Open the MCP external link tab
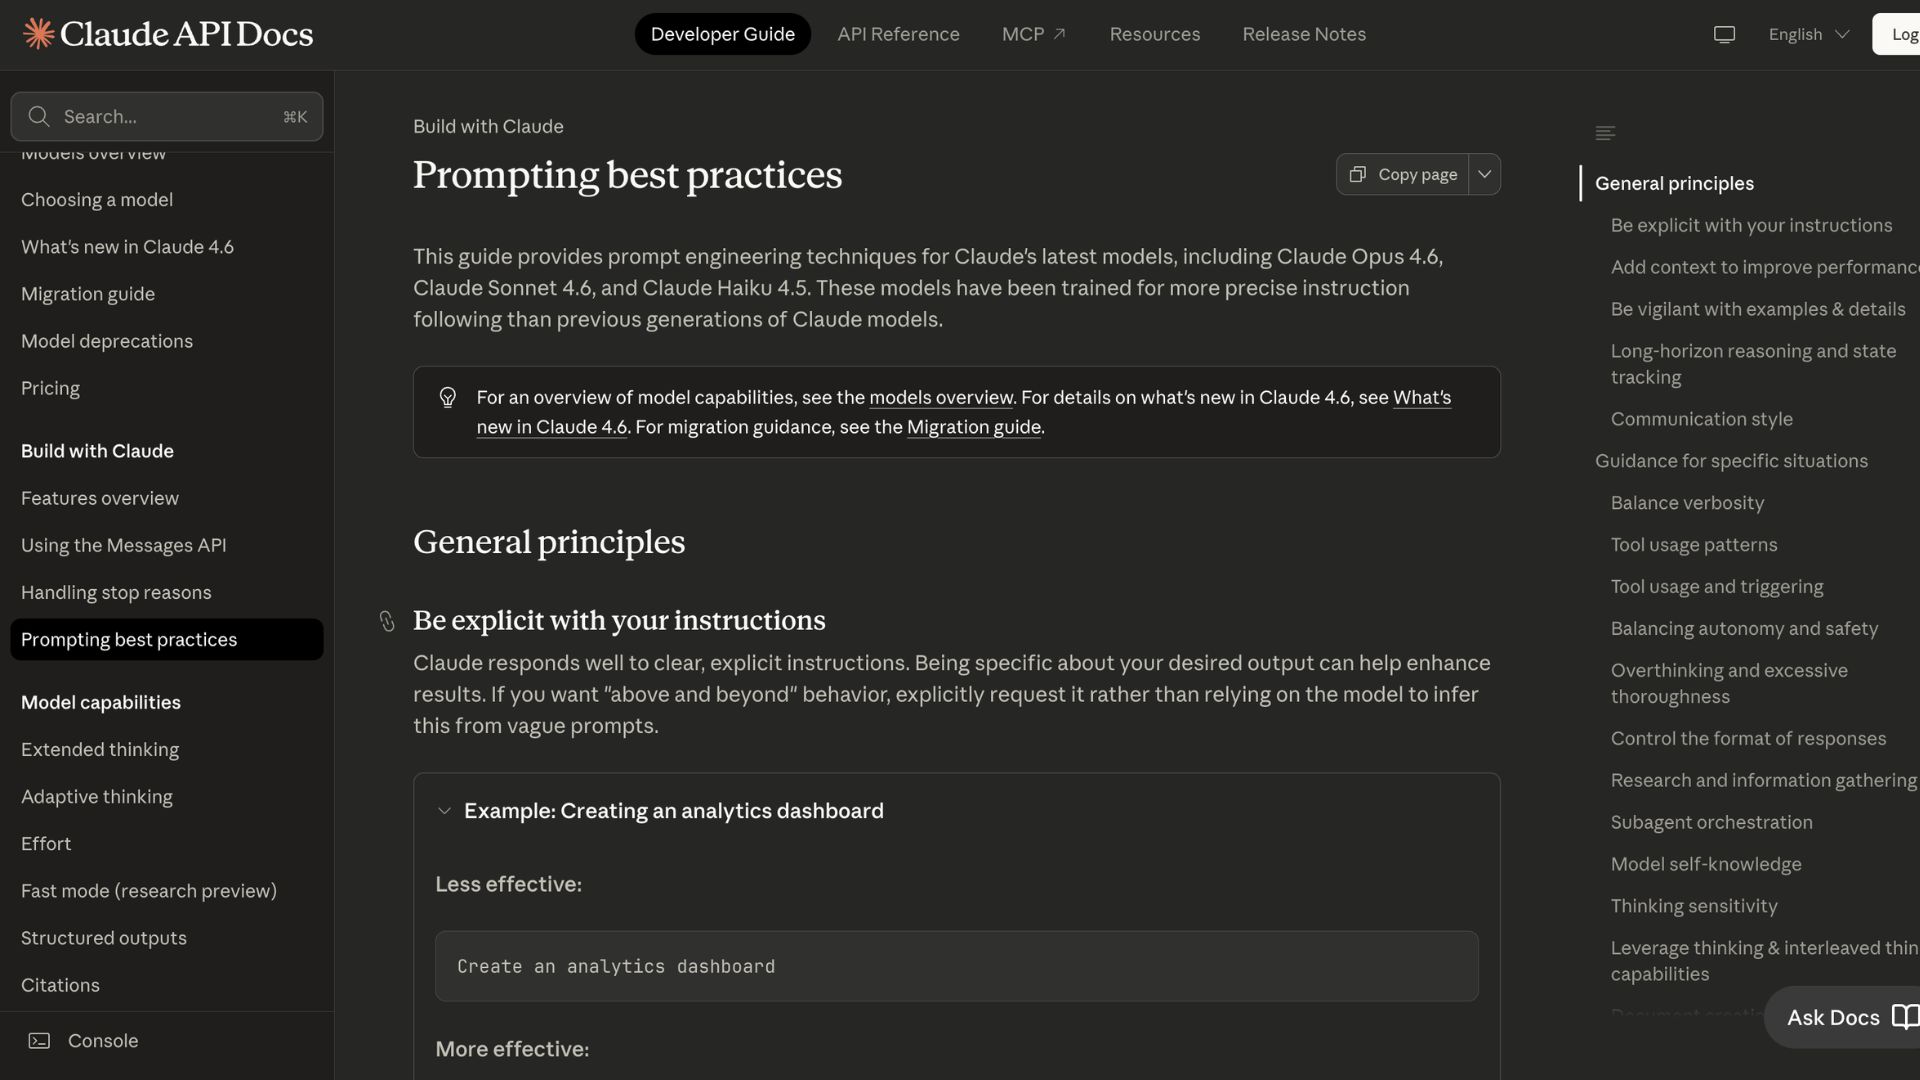Image resolution: width=1920 pixels, height=1080 pixels. point(1033,35)
